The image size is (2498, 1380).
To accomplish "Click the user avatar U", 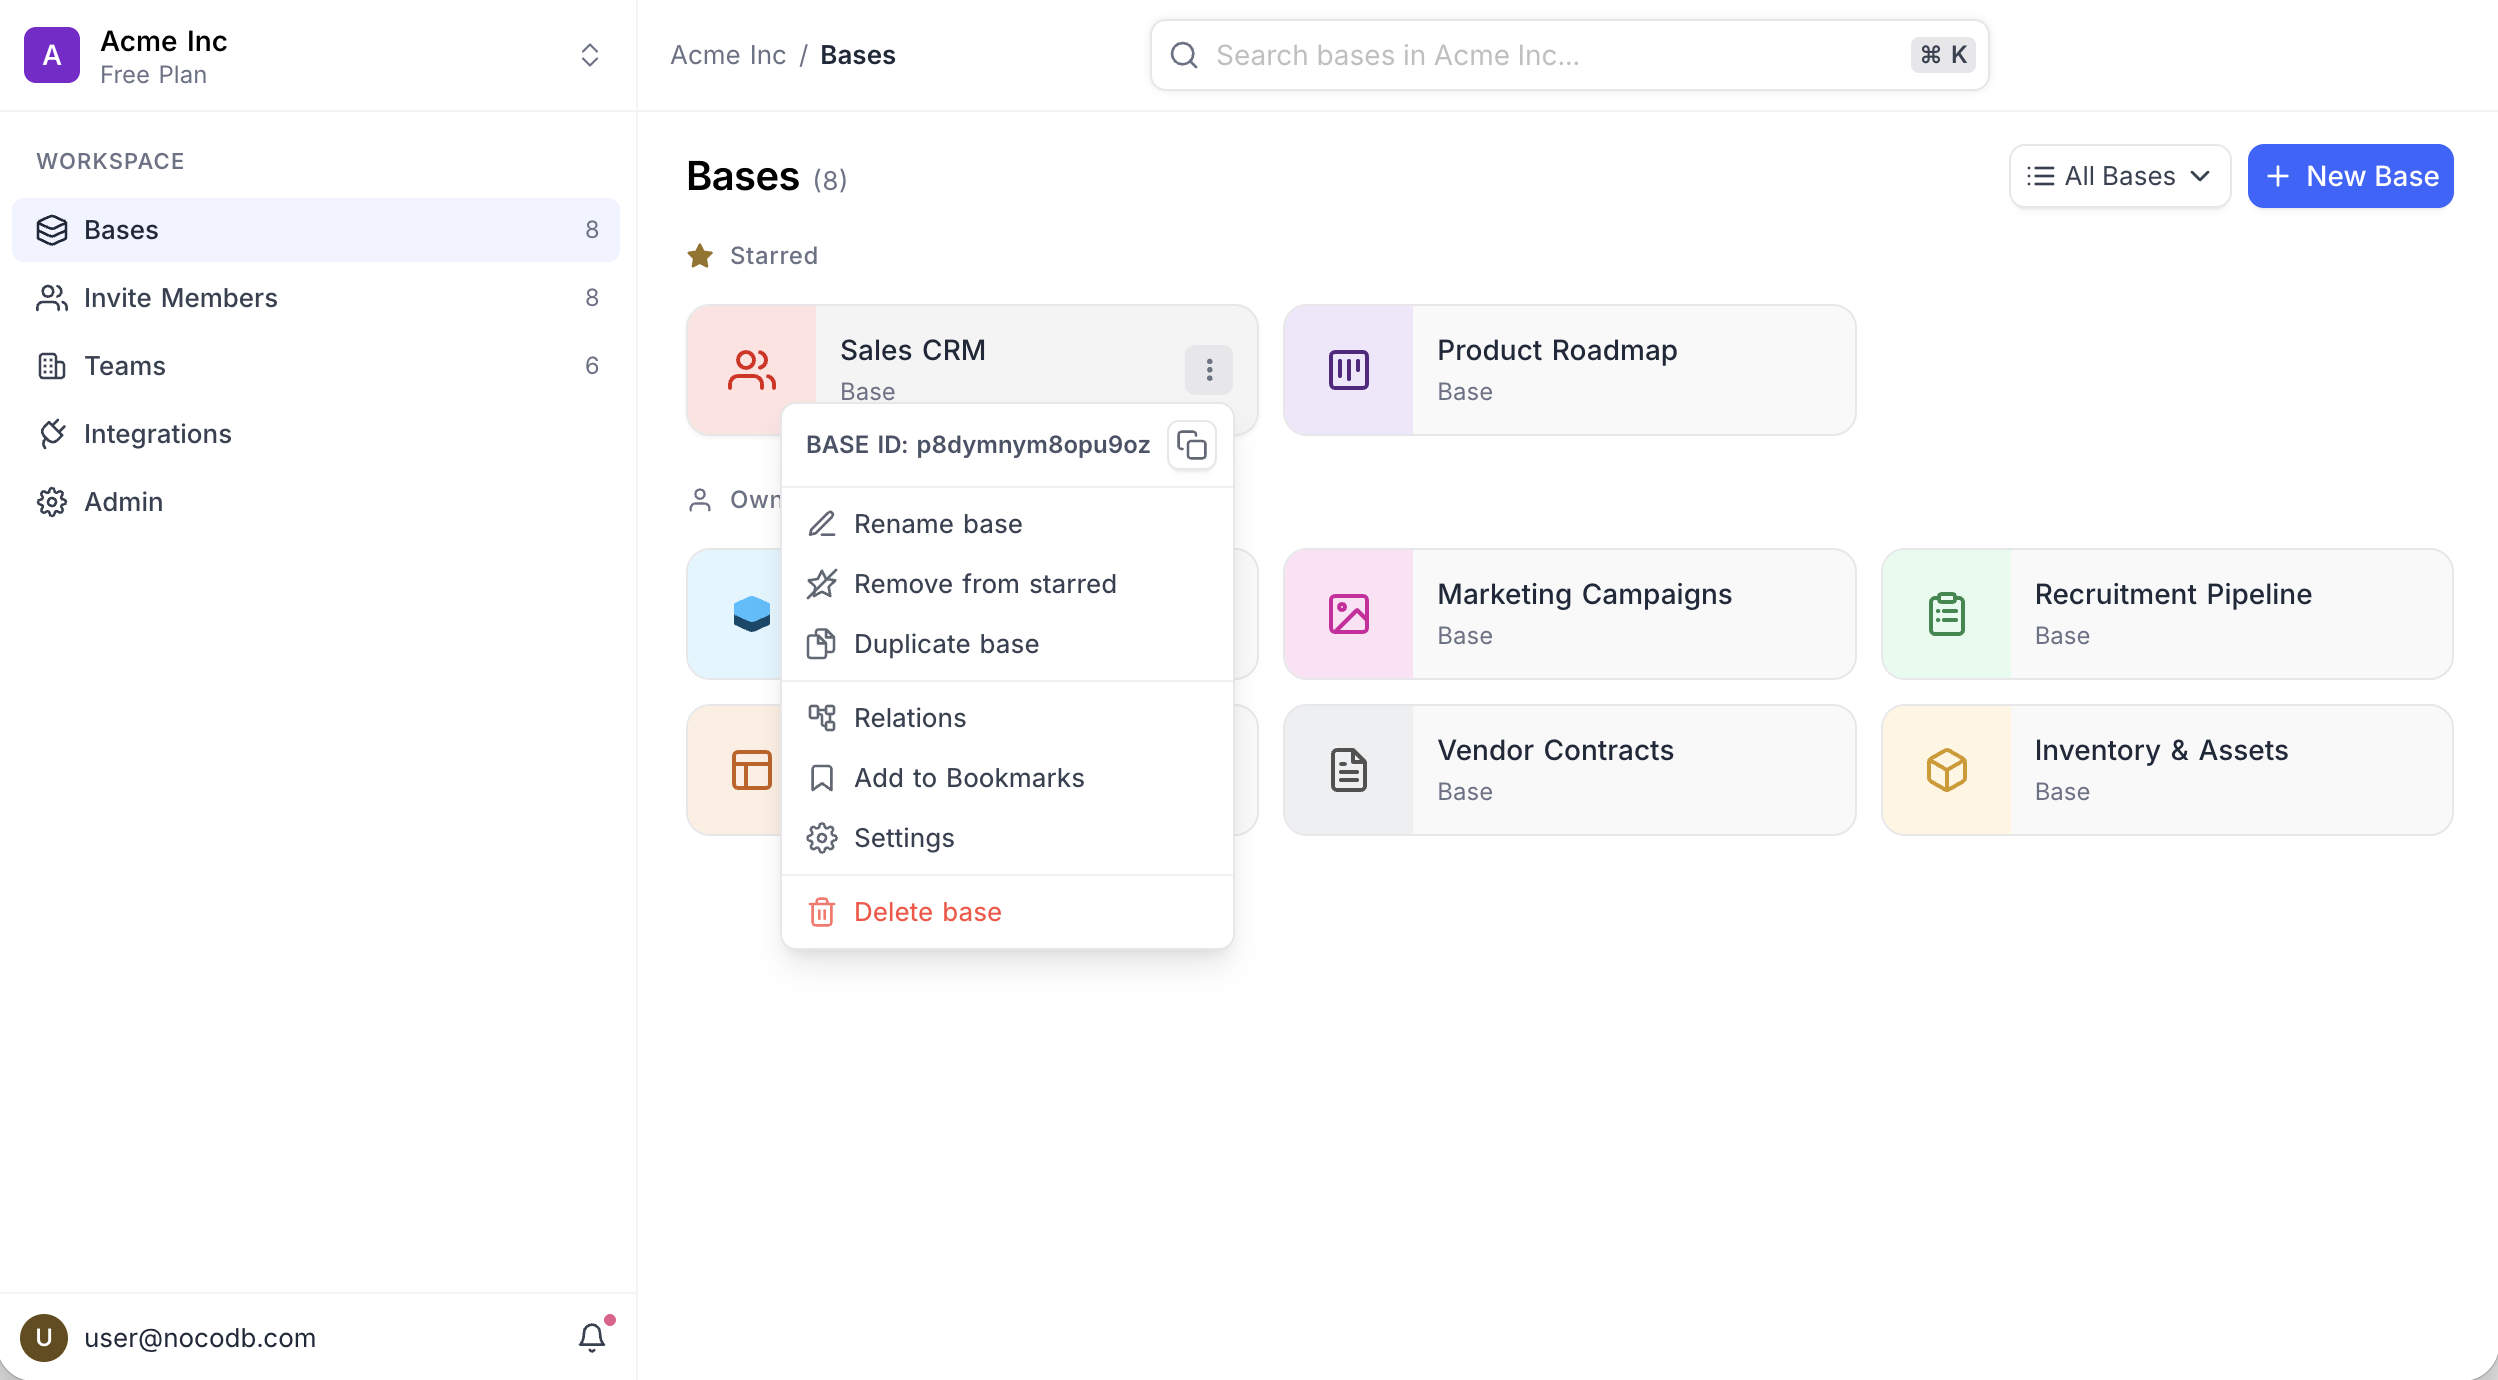I will (44, 1338).
